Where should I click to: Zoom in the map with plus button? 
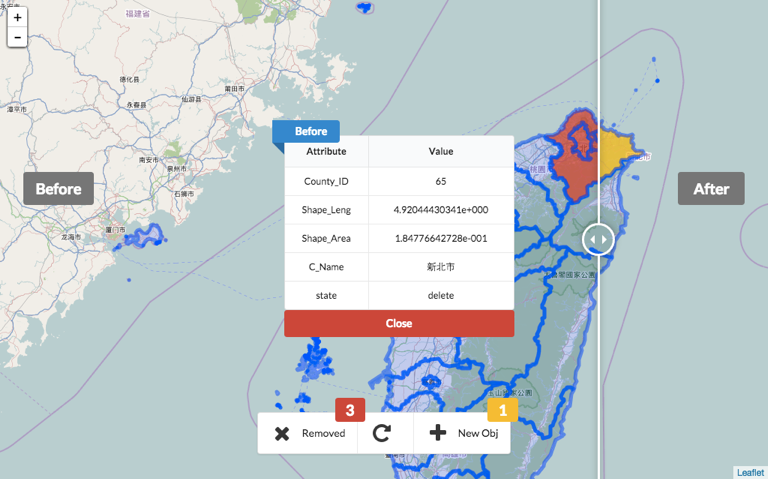pyautogui.click(x=17, y=18)
